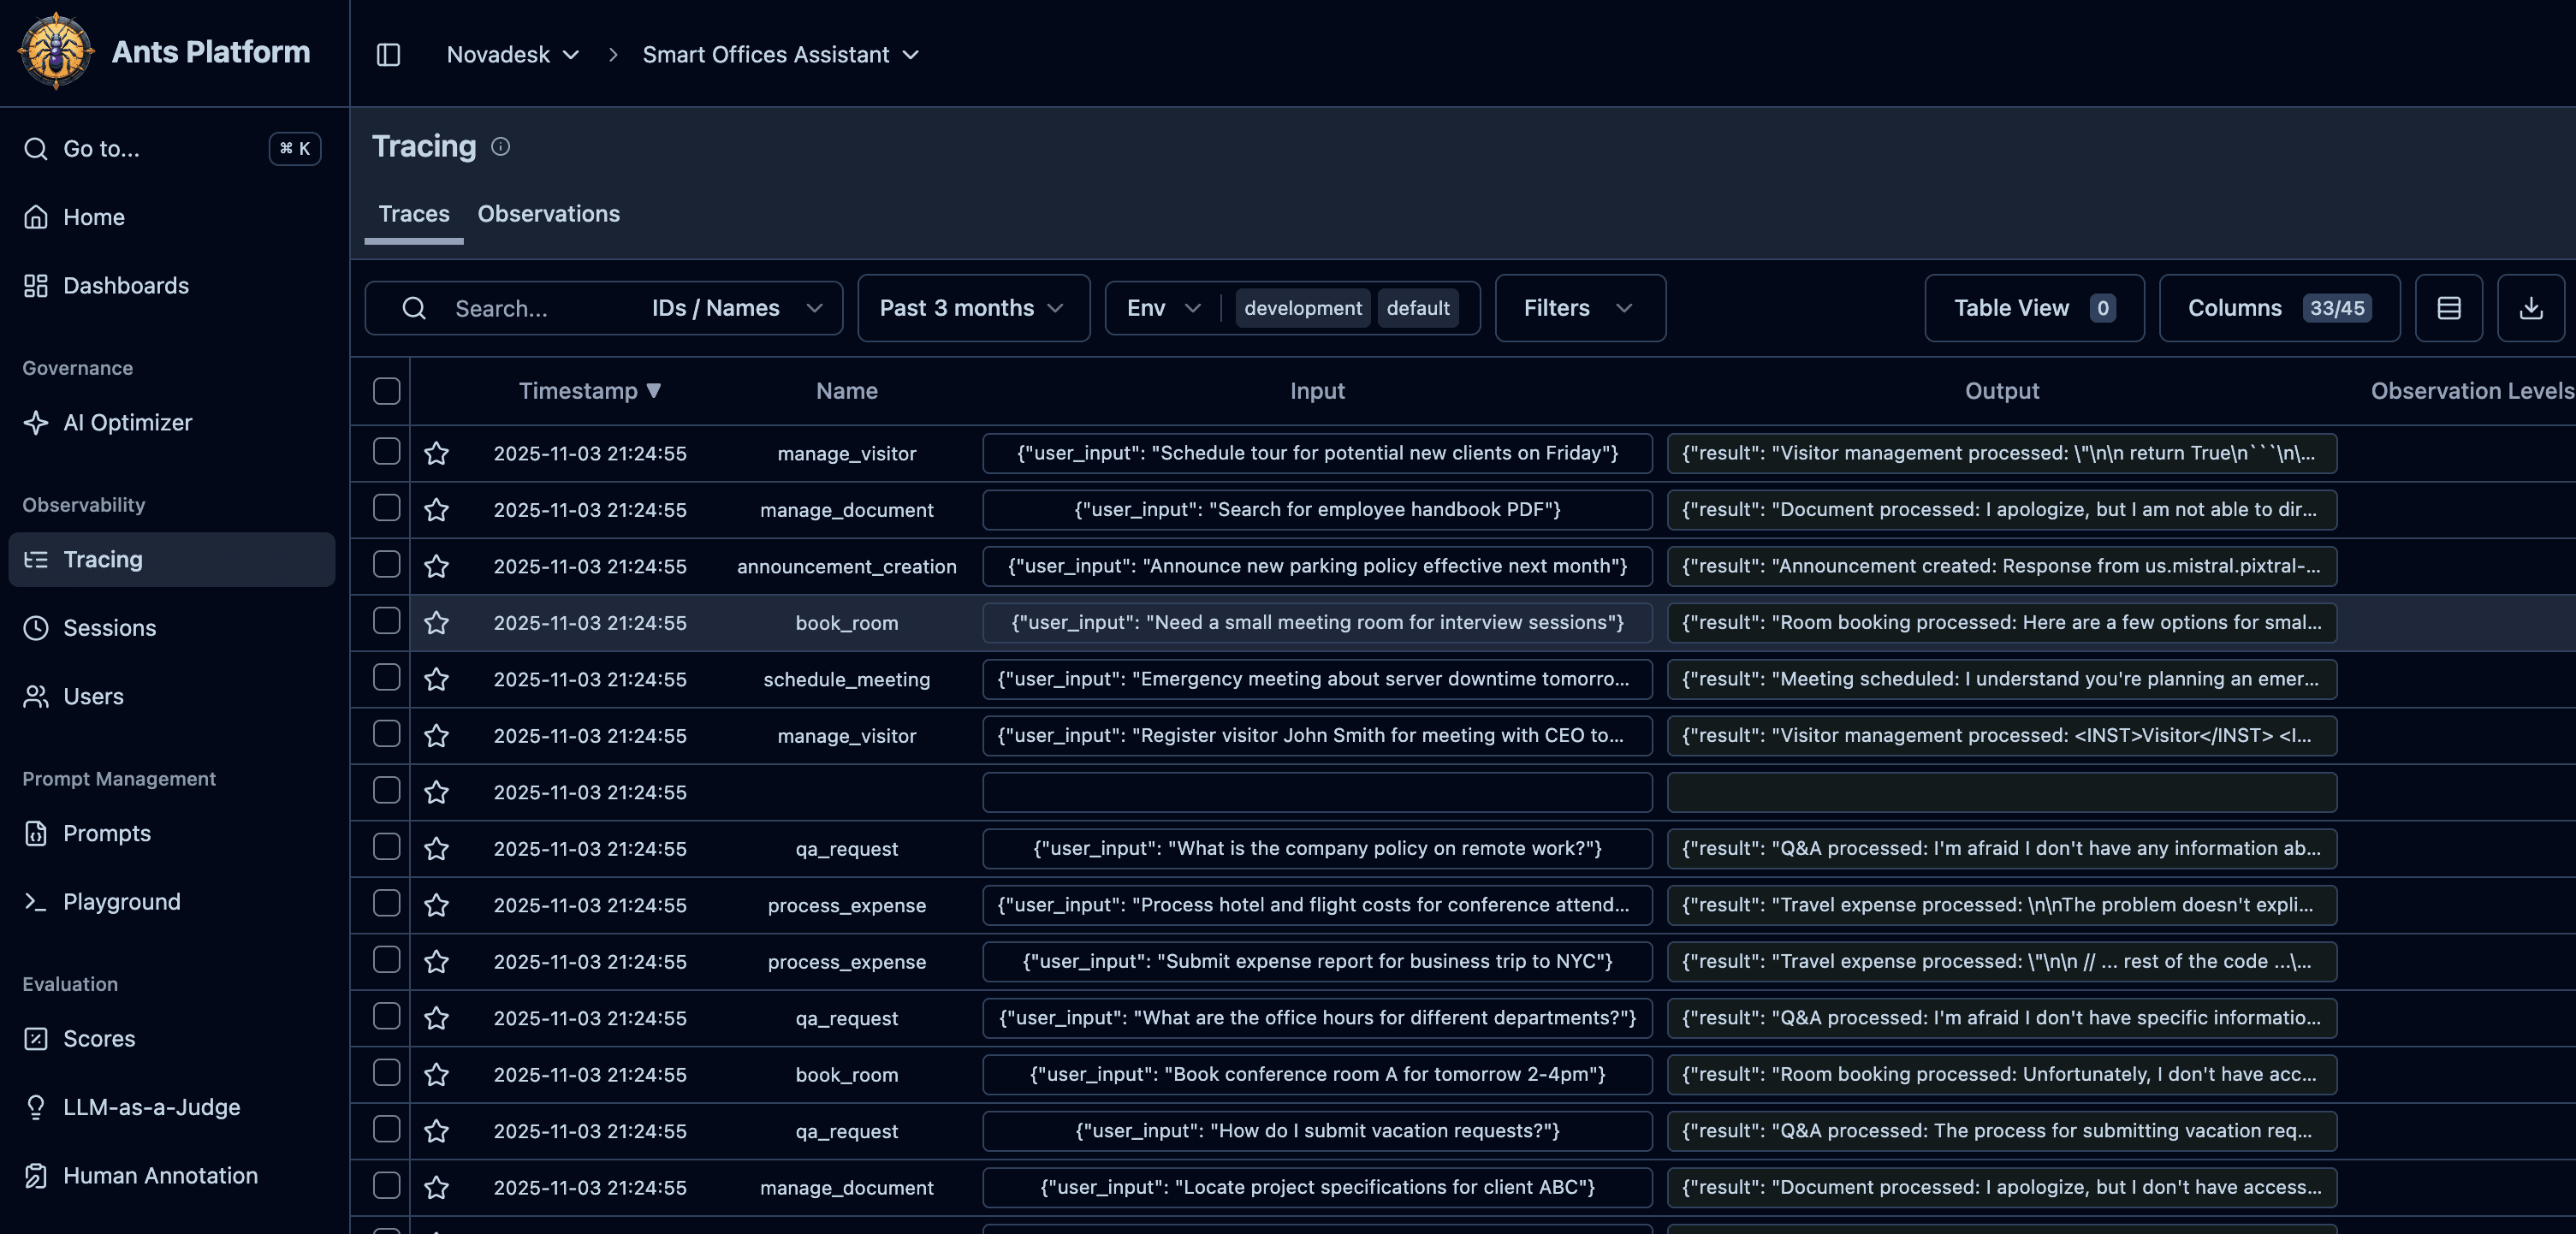
Task: Select the AI Optimizer tool
Action: point(127,422)
